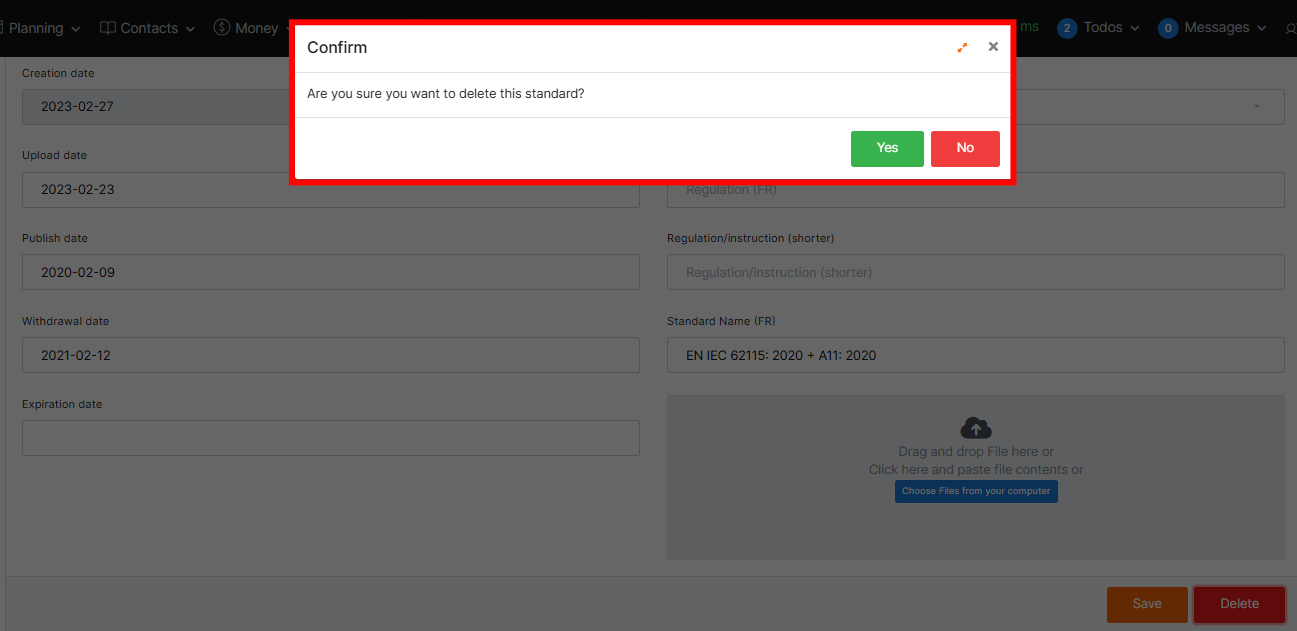Cancel deletion with the No button

(x=964, y=148)
